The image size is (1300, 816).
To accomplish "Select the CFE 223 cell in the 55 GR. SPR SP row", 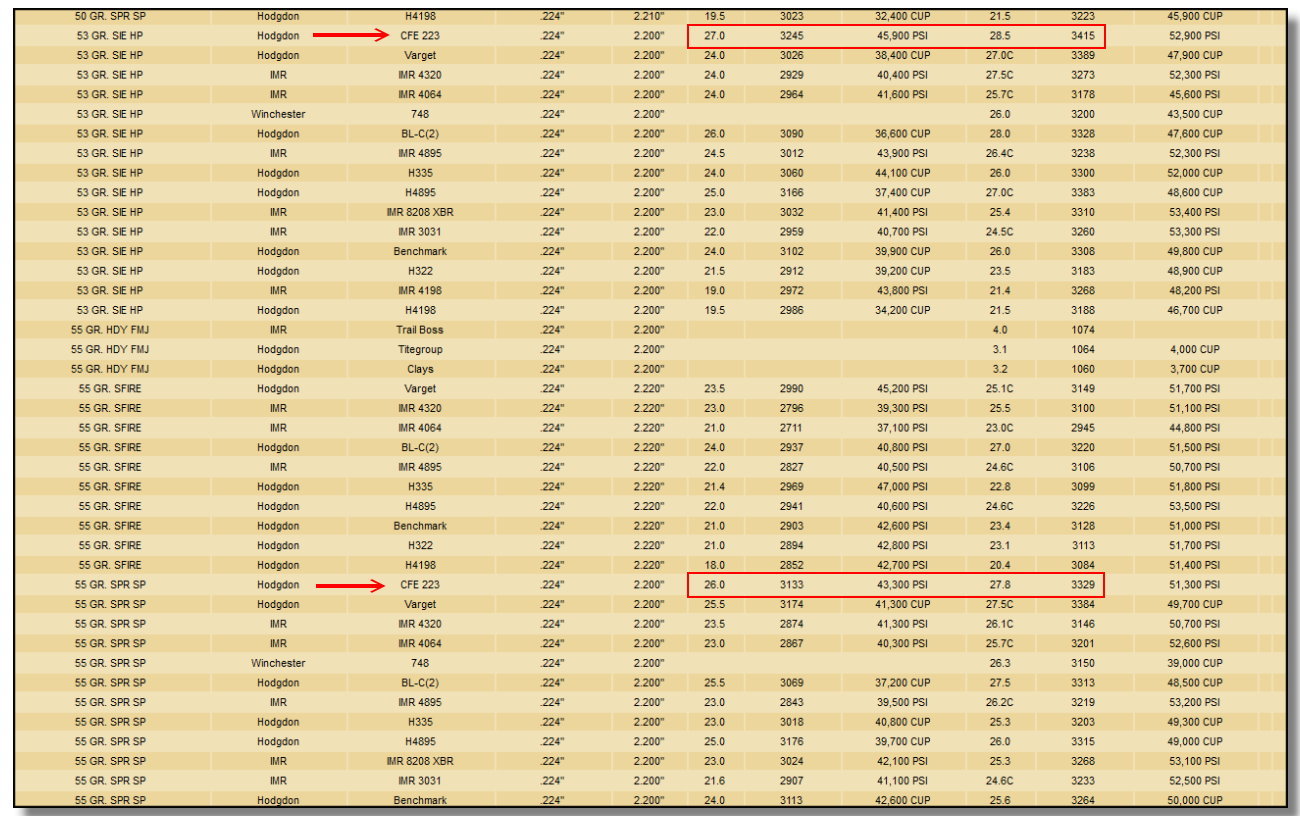I will (x=419, y=585).
